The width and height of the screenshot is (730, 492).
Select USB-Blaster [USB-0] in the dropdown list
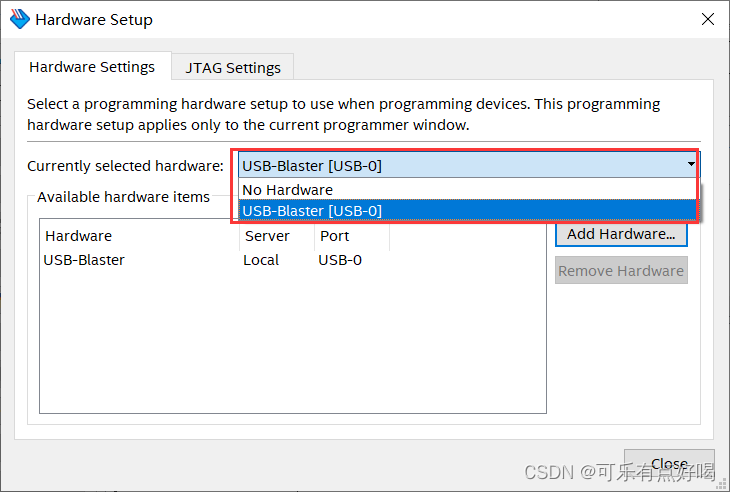[312, 210]
